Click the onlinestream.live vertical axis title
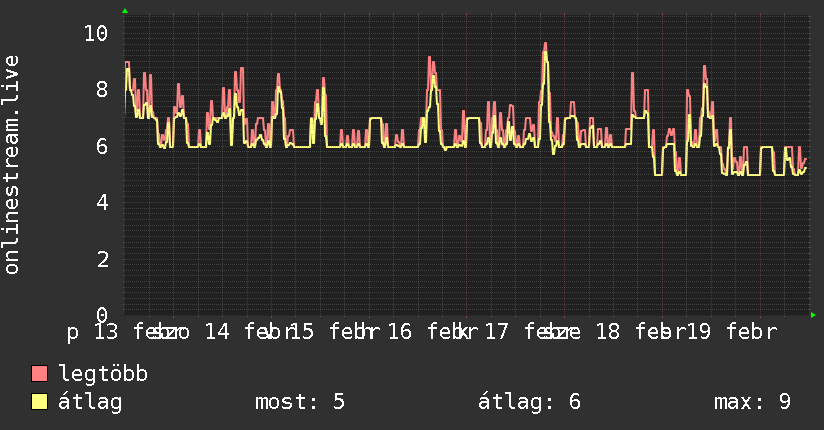Image resolution: width=824 pixels, height=430 pixels. click(12, 165)
